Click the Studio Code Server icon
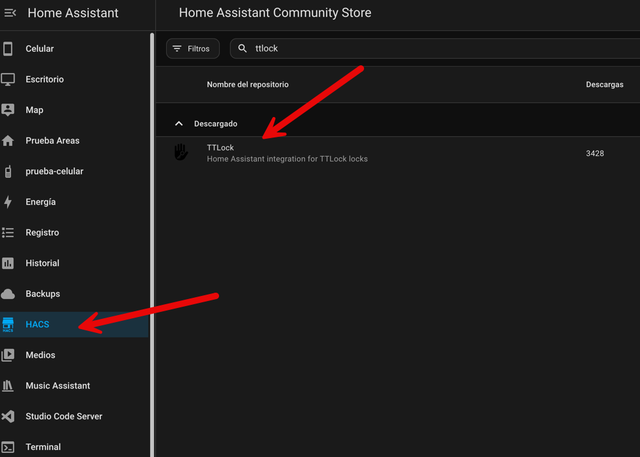The height and width of the screenshot is (457, 640). coord(8,416)
